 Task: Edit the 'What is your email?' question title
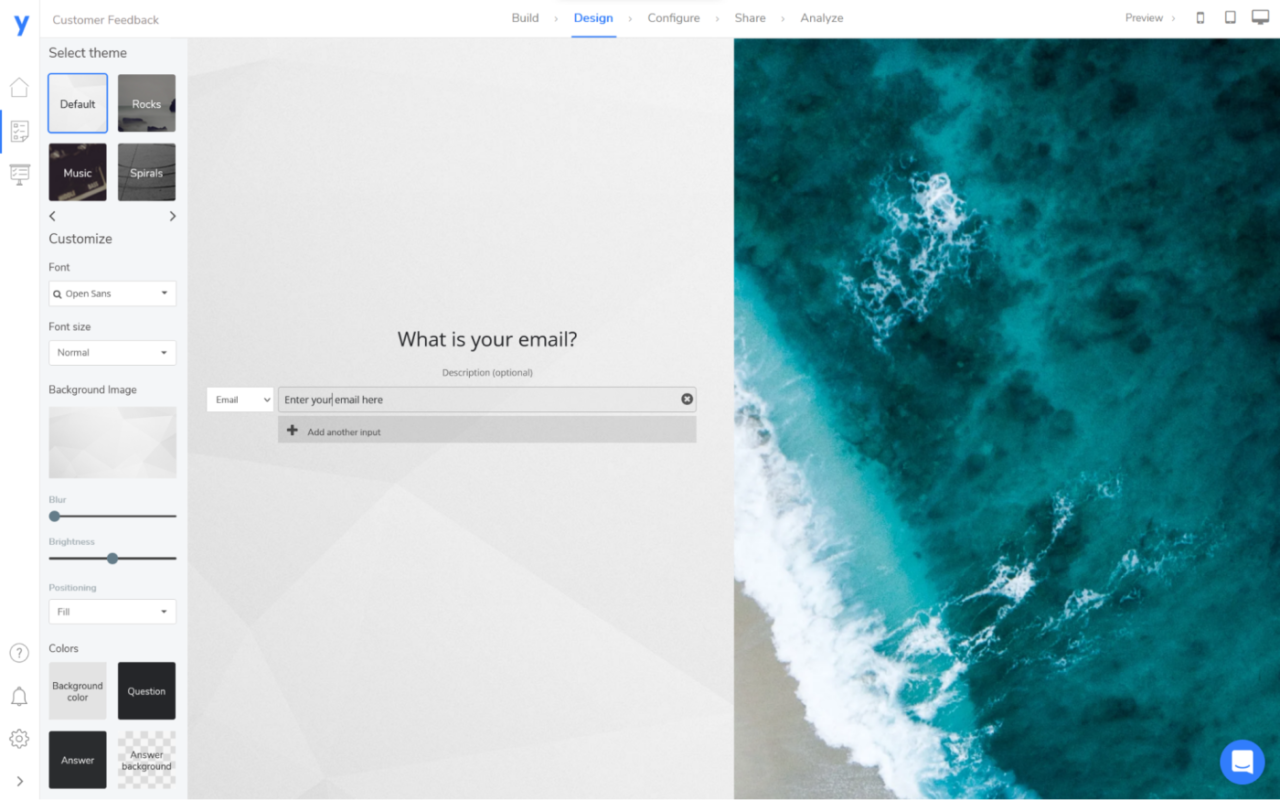[487, 339]
